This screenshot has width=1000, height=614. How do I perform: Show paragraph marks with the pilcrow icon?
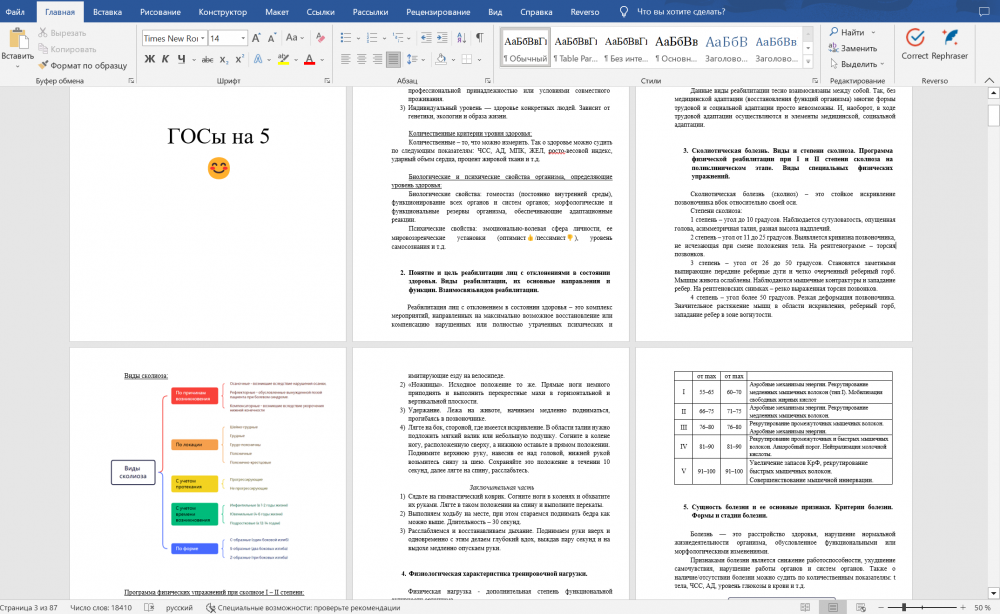[479, 37]
